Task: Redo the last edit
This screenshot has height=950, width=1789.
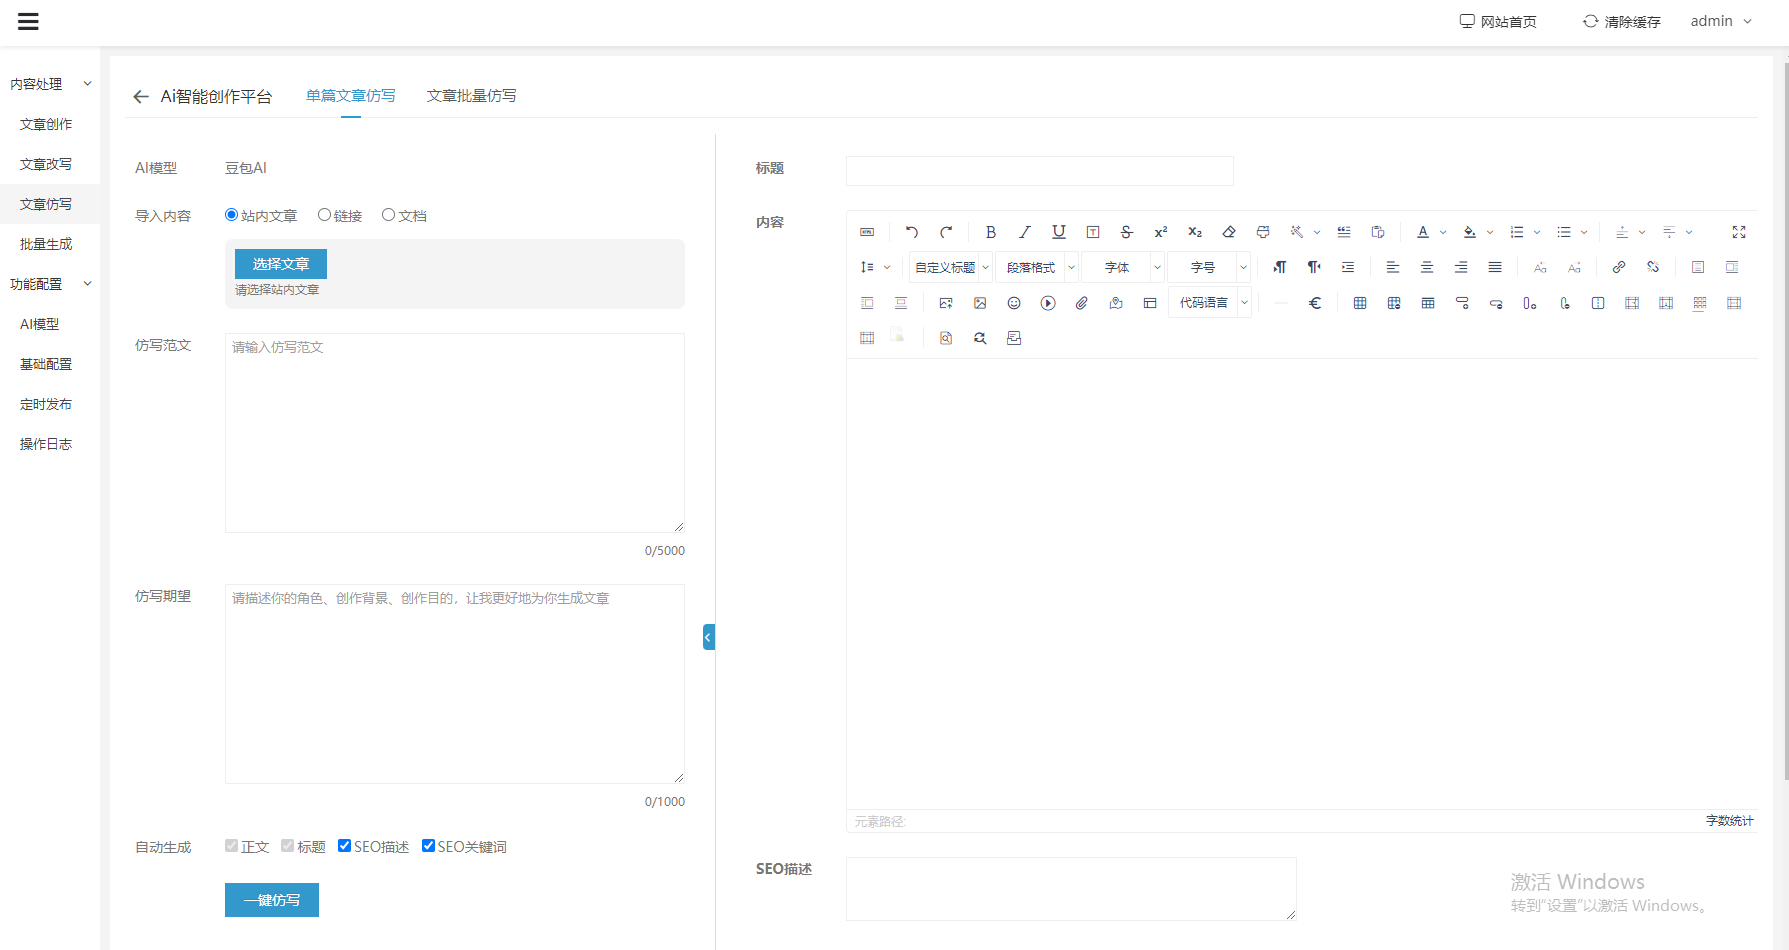Action: pos(946,232)
